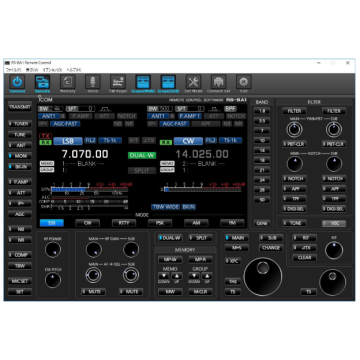
Task: Open the Voice microphone icon
Action: click(93, 82)
